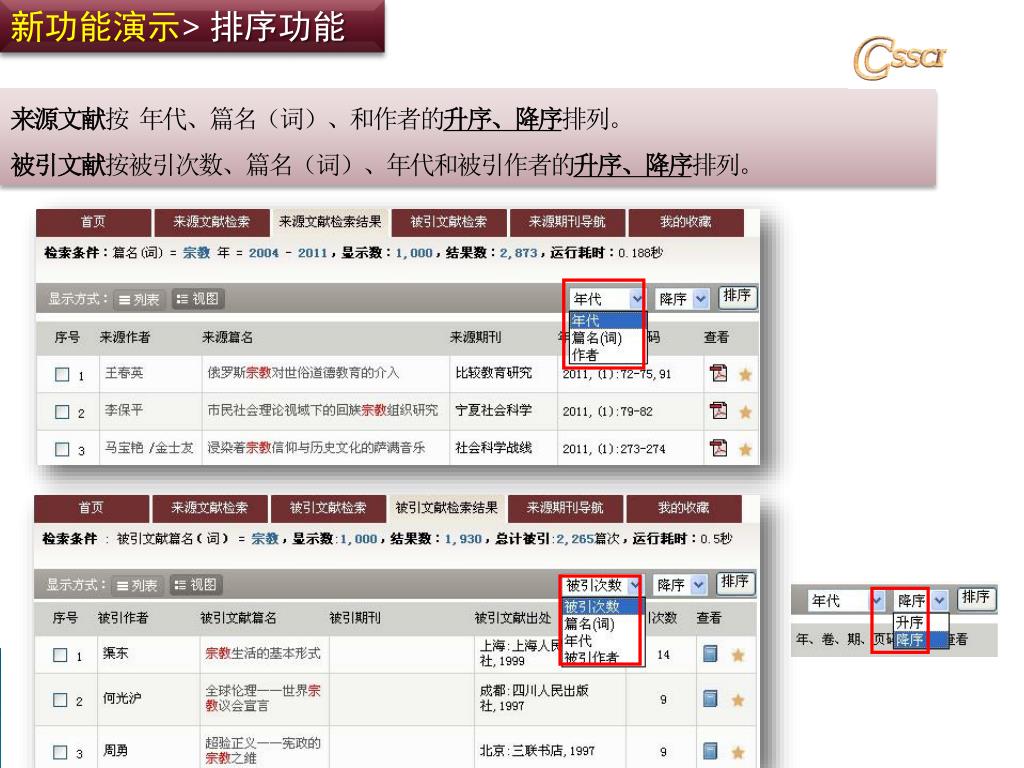Open 我的收藏 tab in top panel
The width and height of the screenshot is (1024, 768).
click(x=685, y=222)
